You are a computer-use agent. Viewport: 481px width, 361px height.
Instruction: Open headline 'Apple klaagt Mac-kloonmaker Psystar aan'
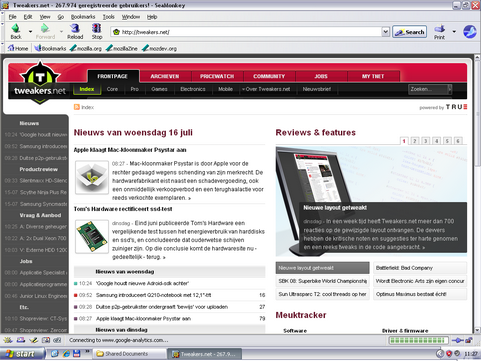pyautogui.click(x=130, y=150)
